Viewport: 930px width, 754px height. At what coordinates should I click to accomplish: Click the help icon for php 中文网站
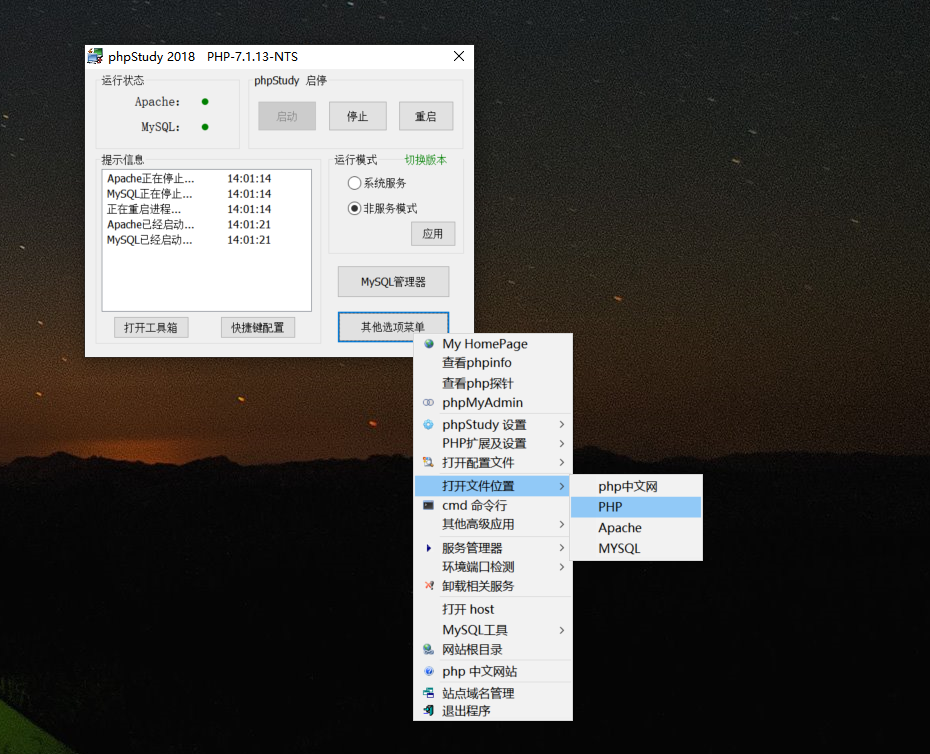tap(429, 671)
